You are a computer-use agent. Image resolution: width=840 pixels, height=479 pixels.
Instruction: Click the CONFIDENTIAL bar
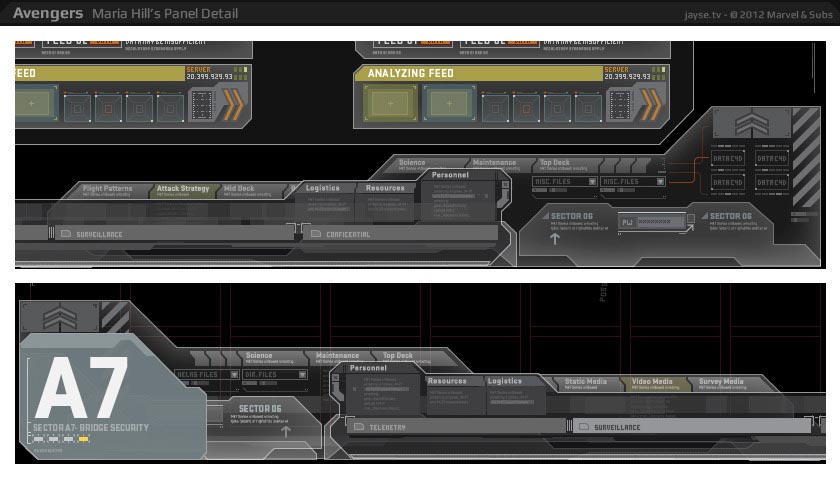tap(401, 234)
